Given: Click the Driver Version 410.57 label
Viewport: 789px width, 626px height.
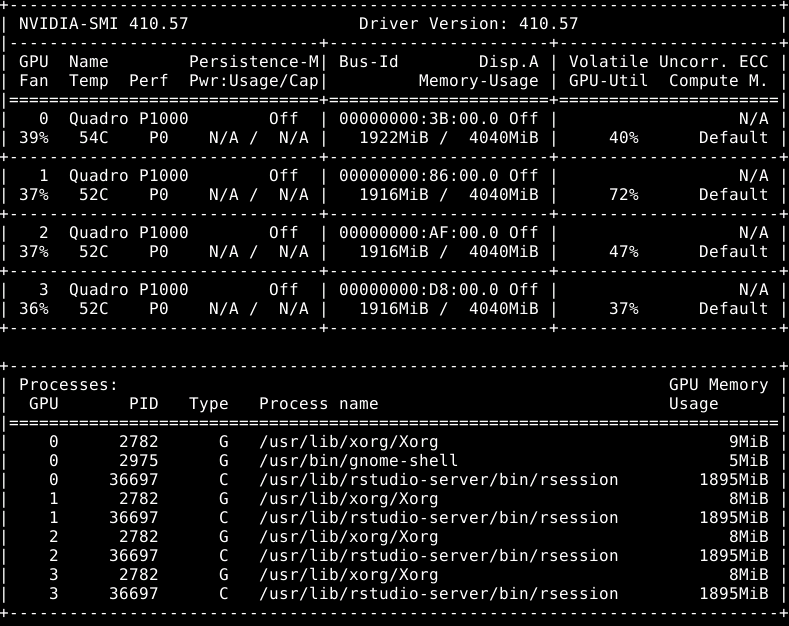Looking at the screenshot, I should point(468,24).
